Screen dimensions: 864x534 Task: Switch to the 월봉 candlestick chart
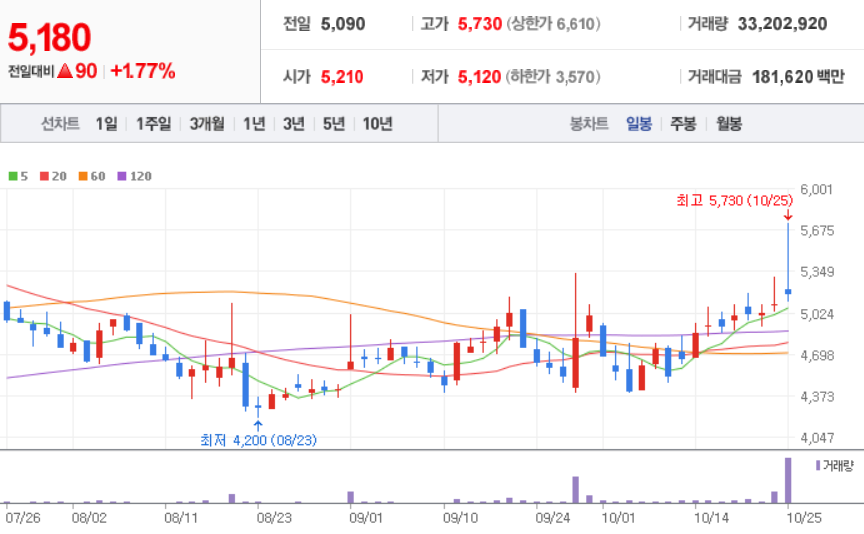(x=728, y=124)
